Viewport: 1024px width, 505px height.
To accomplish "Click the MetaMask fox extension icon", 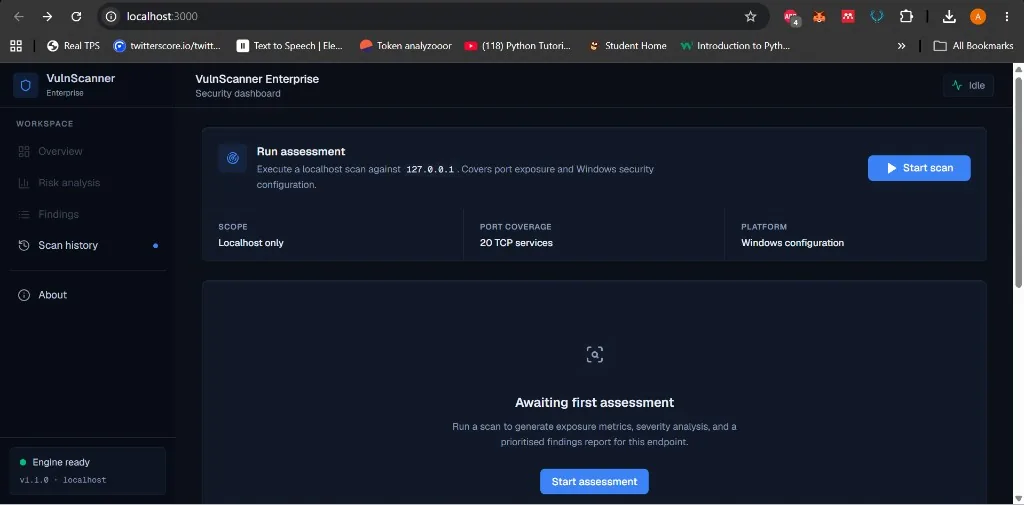I will point(819,17).
